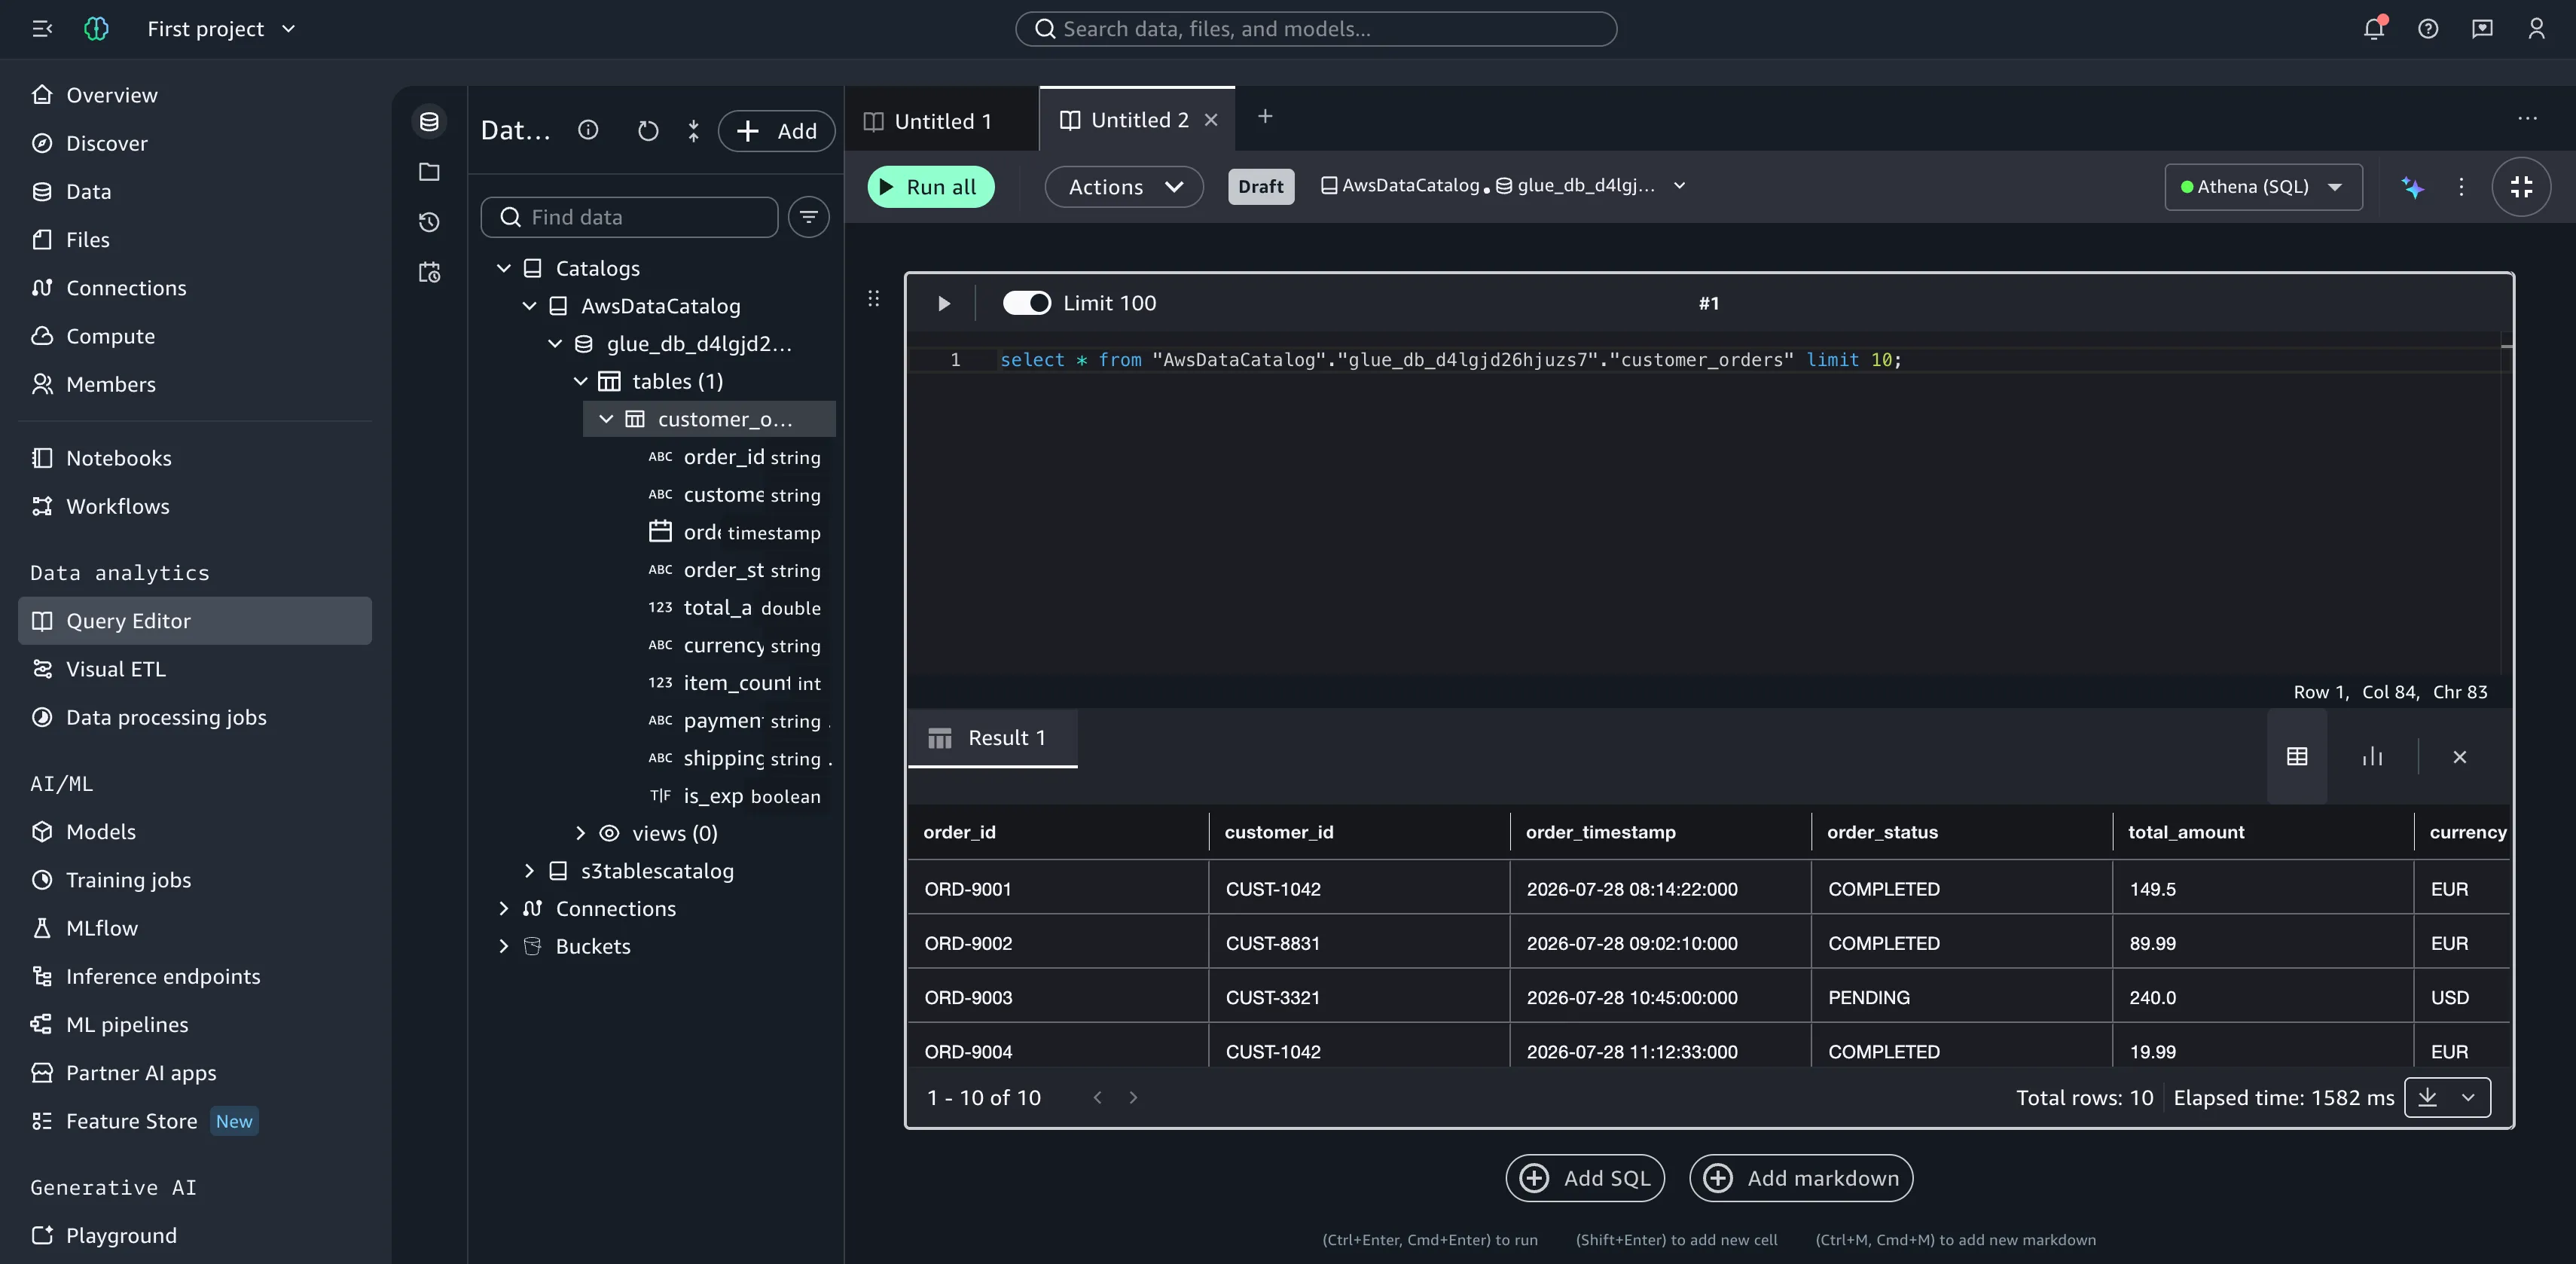Add a new query tab
This screenshot has width=2576, height=1264.
click(1265, 117)
